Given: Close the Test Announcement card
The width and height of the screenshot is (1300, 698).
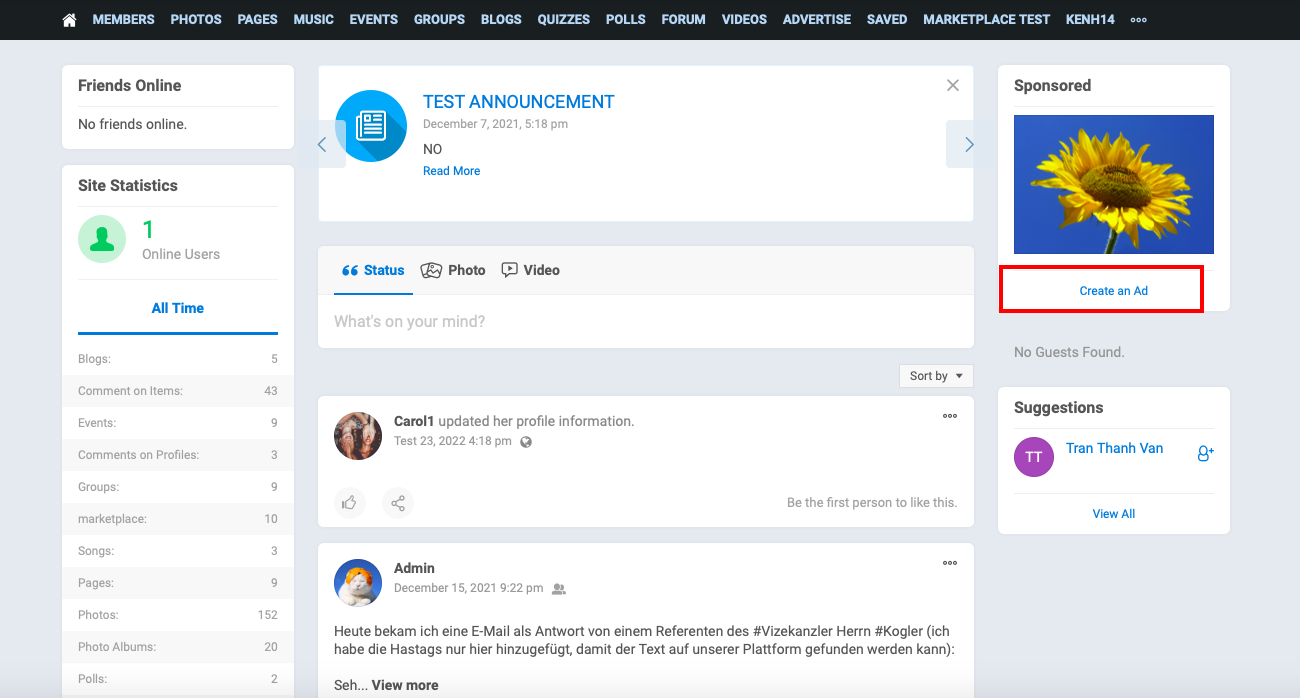Looking at the screenshot, I should 953,86.
